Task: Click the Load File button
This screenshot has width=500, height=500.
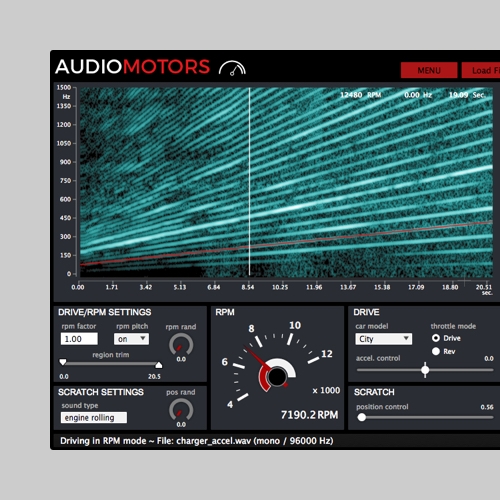Action: tap(481, 70)
